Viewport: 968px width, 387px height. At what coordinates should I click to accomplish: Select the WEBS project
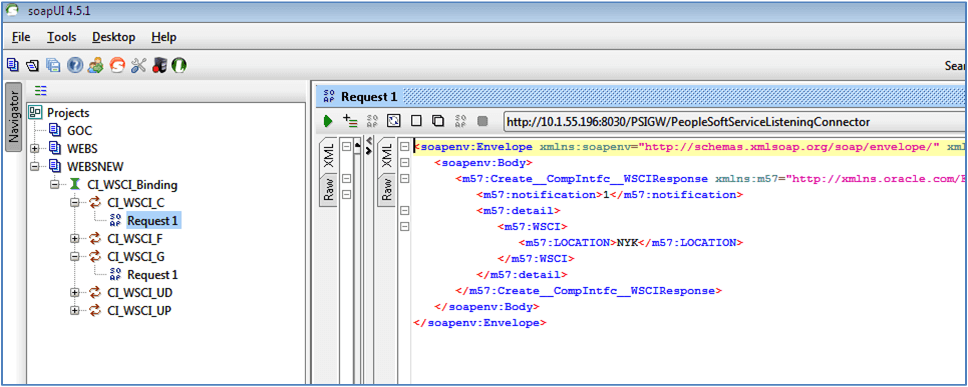click(x=82, y=149)
